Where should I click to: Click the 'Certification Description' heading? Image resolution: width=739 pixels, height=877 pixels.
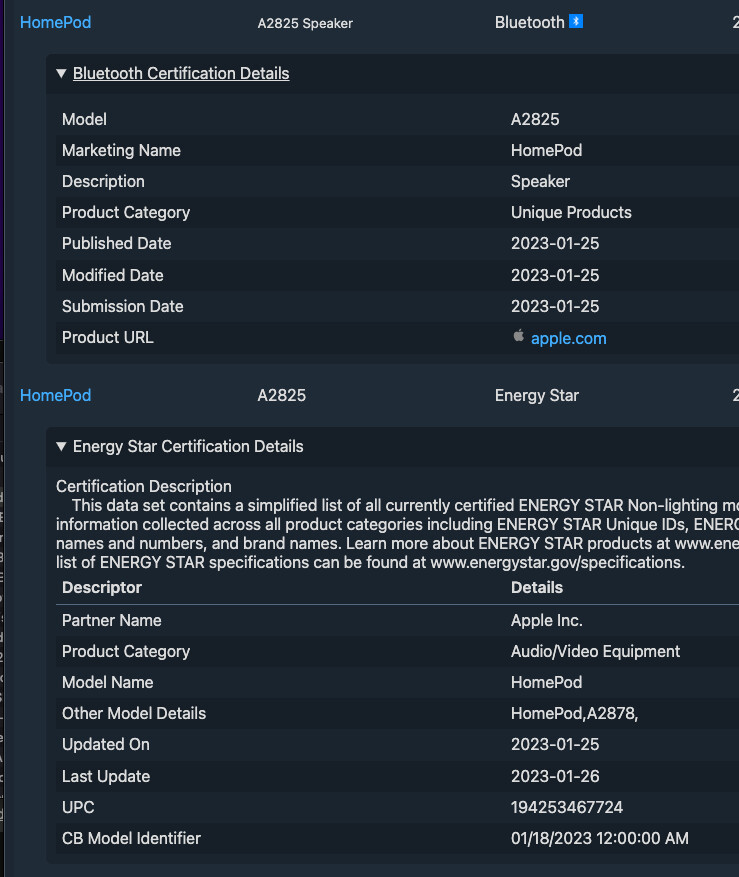pos(144,486)
